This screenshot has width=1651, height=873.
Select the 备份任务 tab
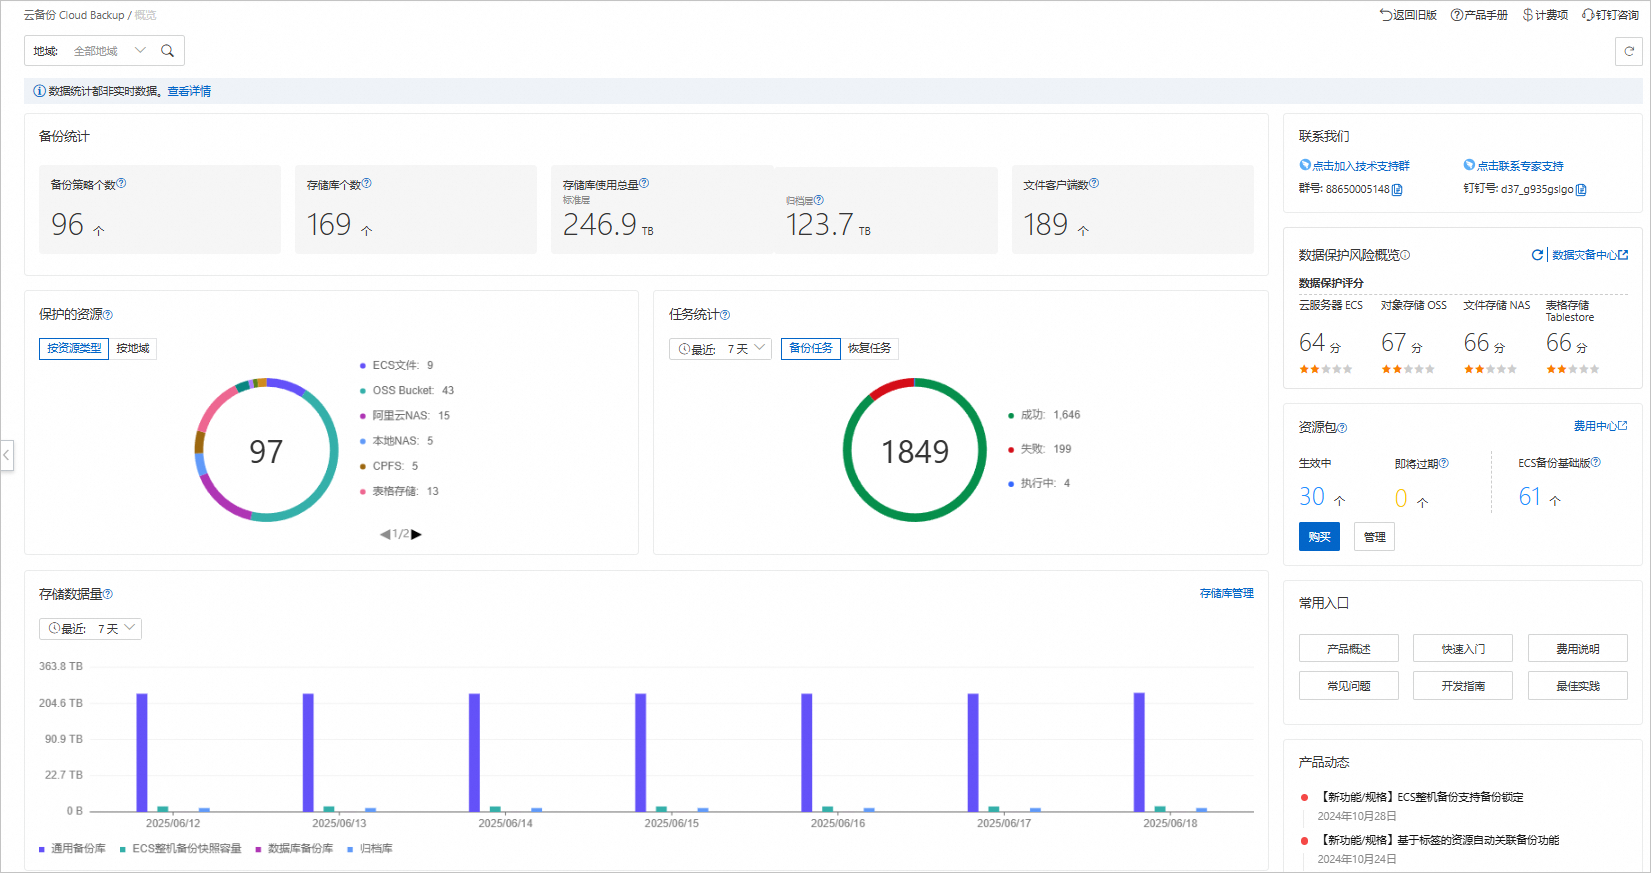click(810, 348)
